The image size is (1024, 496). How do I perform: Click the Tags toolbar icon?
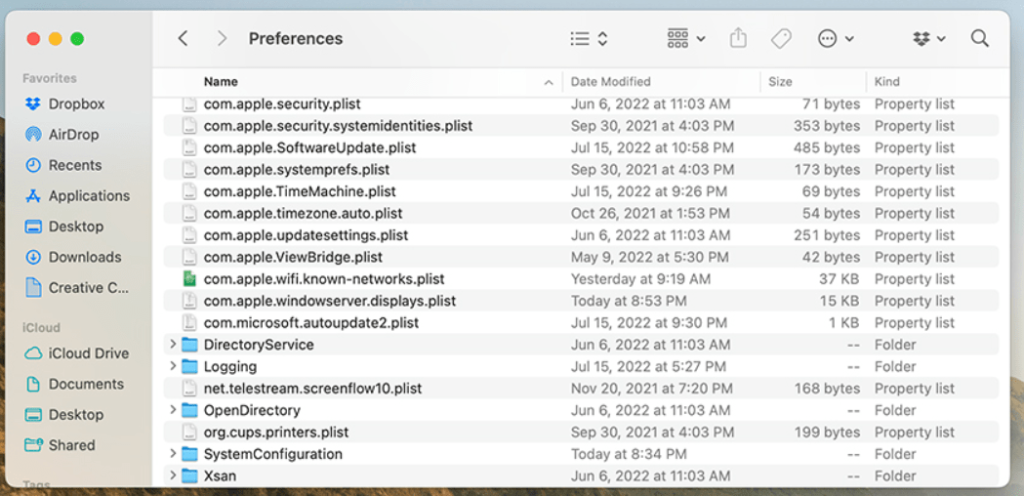click(781, 39)
